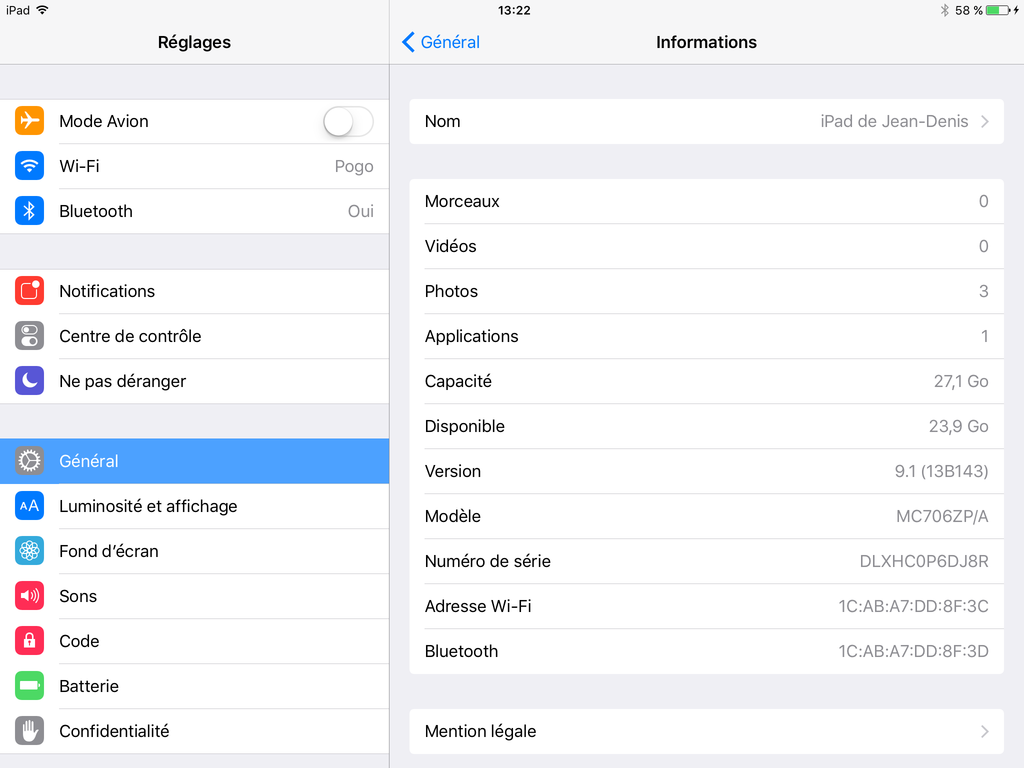This screenshot has height=768, width=1024.
Task: Select Luminosité et affichage in the sidebar
Action: [x=195, y=506]
